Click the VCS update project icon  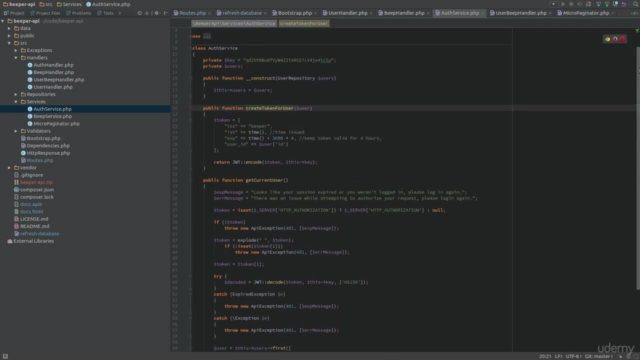tap(598, 4)
